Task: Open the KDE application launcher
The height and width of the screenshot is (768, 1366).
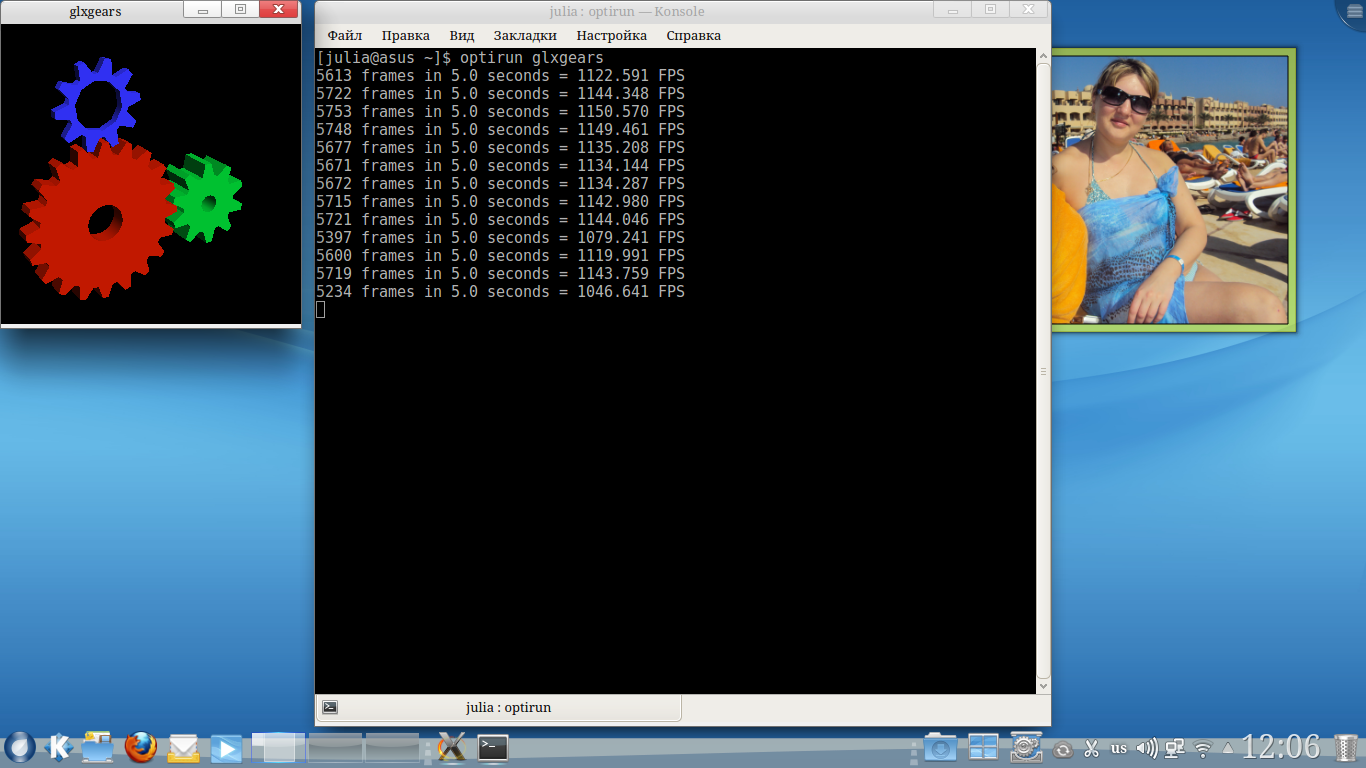Action: [x=20, y=746]
